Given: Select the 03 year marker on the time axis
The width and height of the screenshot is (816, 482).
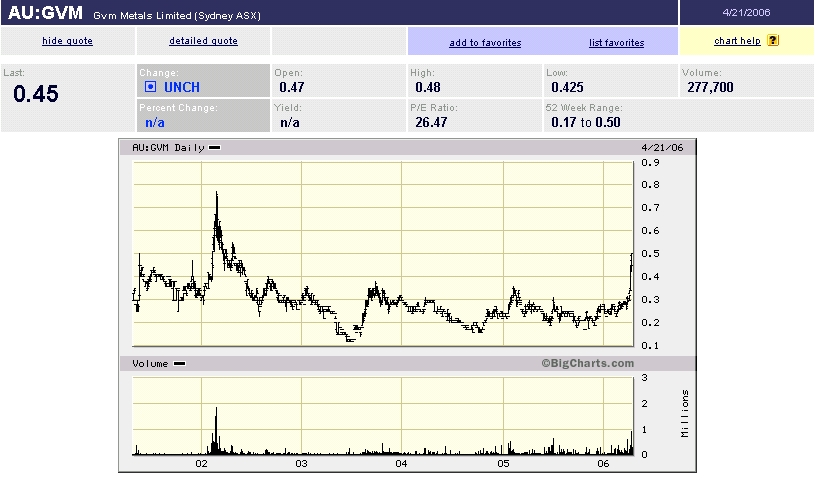Looking at the screenshot, I should point(301,465).
